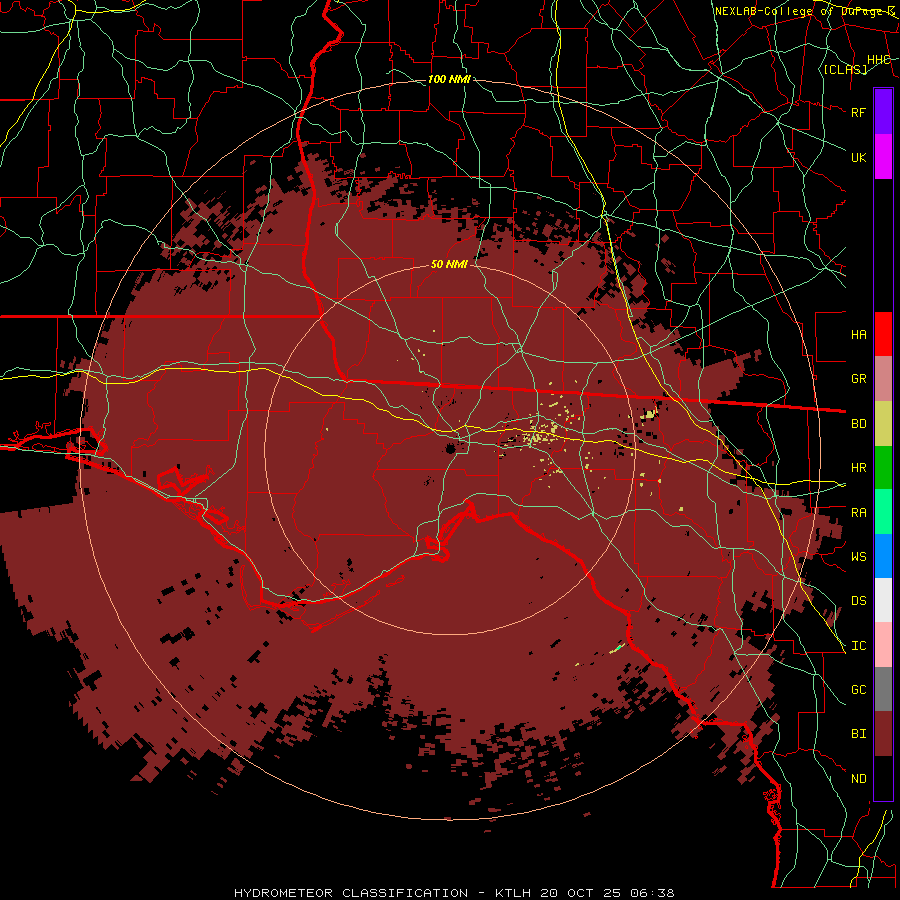Click the '06:38' timestamp text
Viewport: 900px width, 900px height.
tap(652, 893)
